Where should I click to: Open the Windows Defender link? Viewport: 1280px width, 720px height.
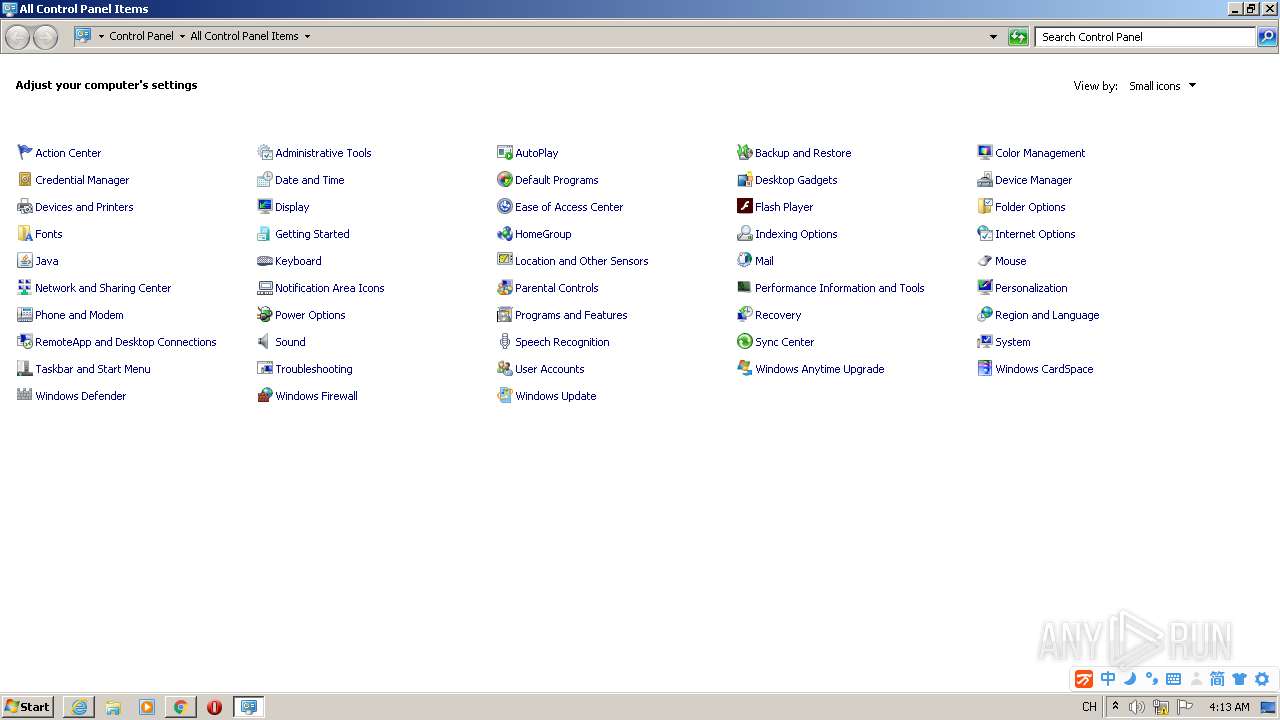(x=80, y=396)
